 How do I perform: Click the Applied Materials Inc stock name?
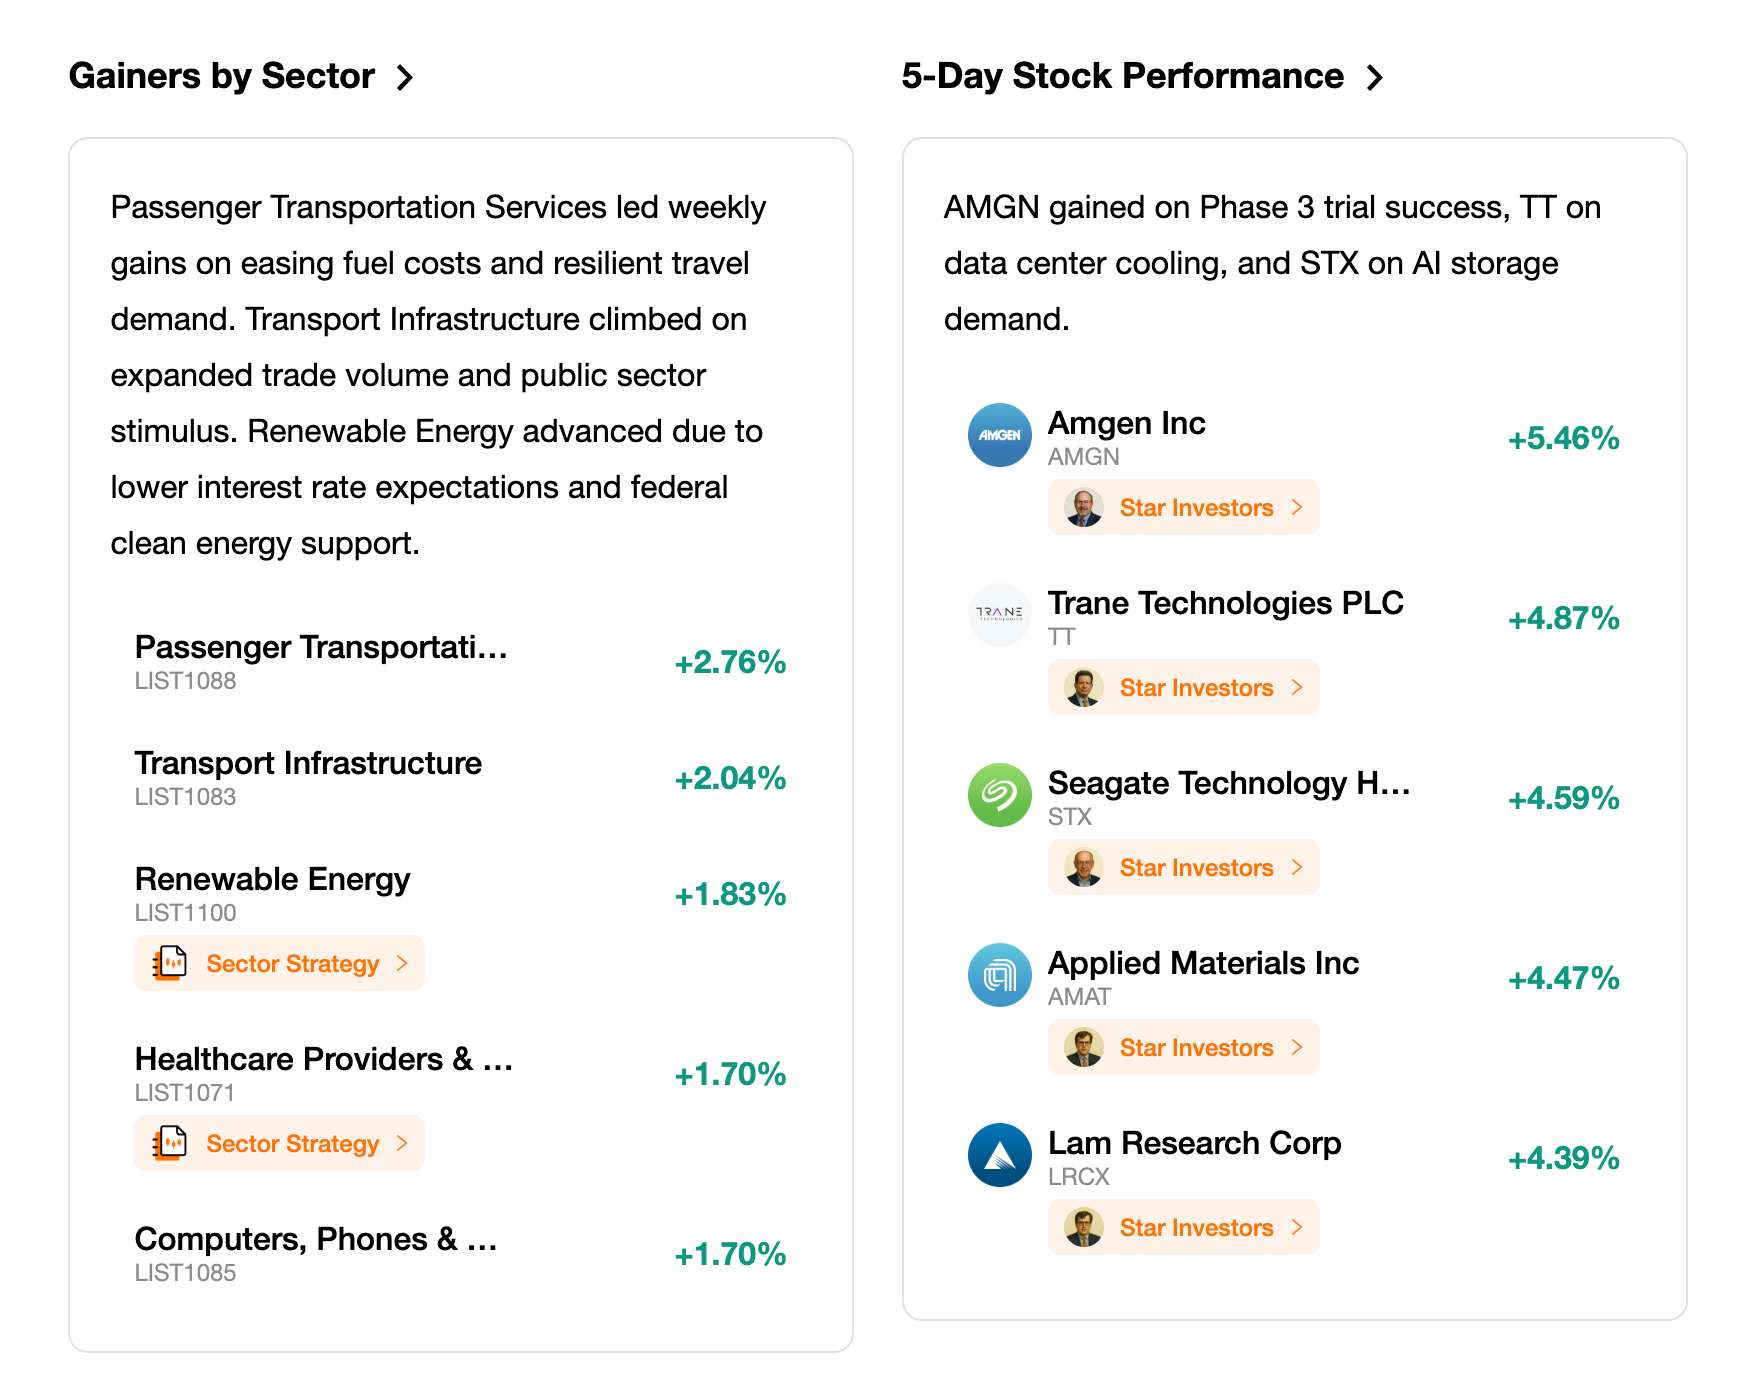tap(1203, 963)
